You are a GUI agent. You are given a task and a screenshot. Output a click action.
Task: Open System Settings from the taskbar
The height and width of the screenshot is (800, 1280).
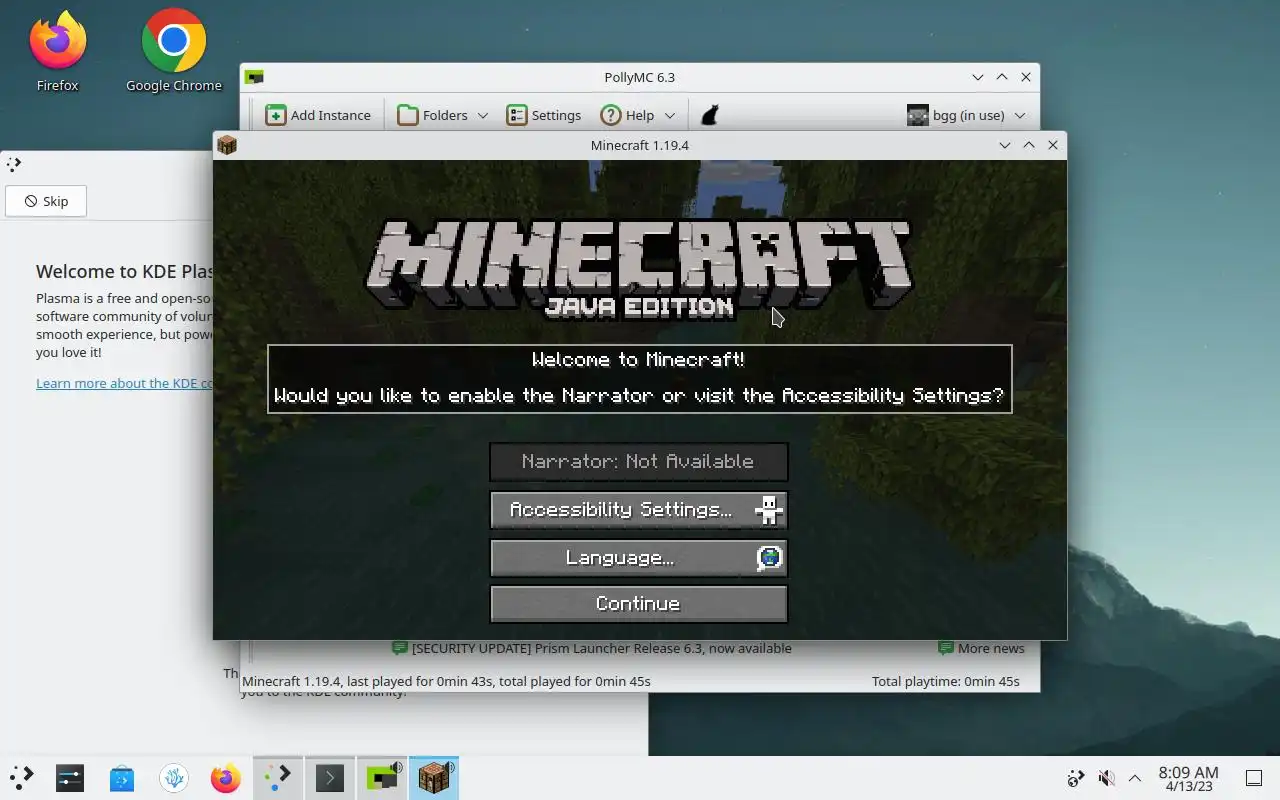click(x=70, y=777)
